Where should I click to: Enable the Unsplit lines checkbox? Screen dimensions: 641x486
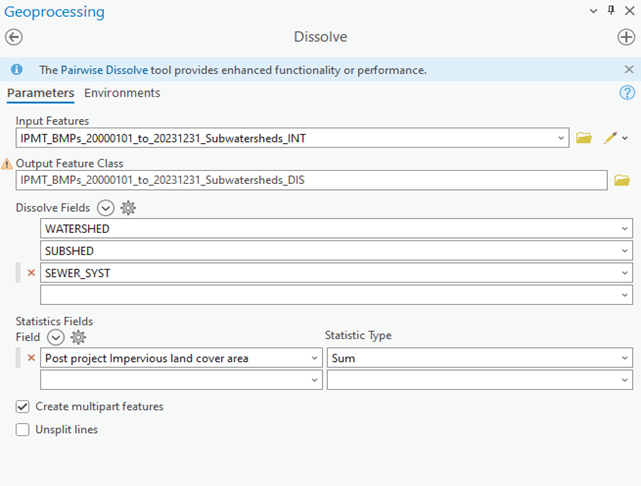tap(22, 429)
